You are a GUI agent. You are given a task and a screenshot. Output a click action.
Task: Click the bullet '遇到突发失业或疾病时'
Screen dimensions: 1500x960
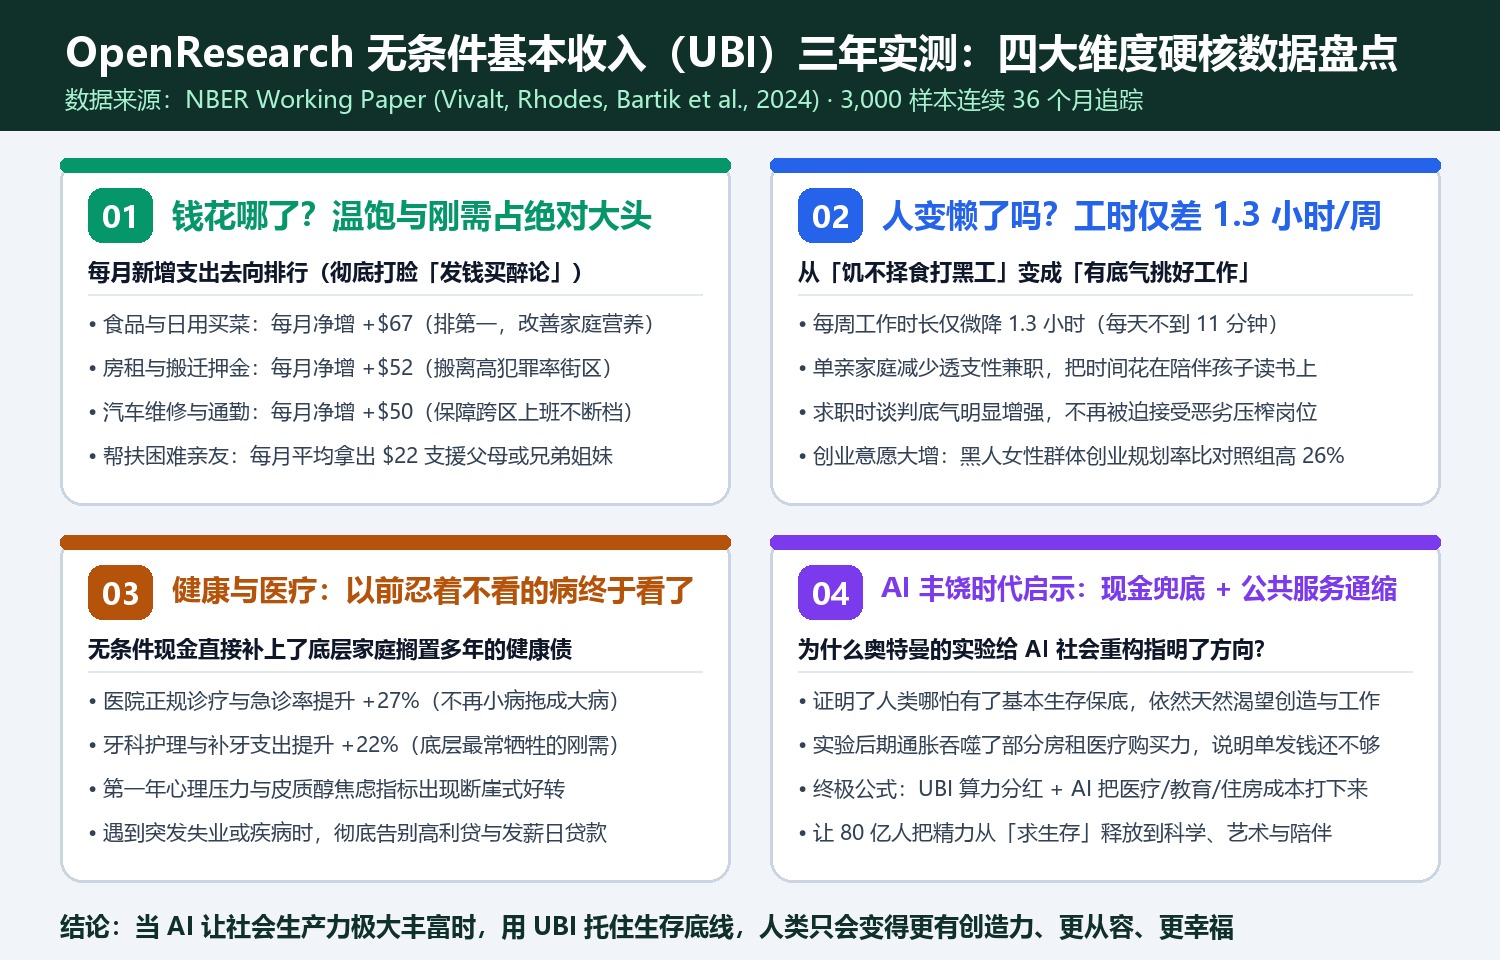tap(348, 833)
